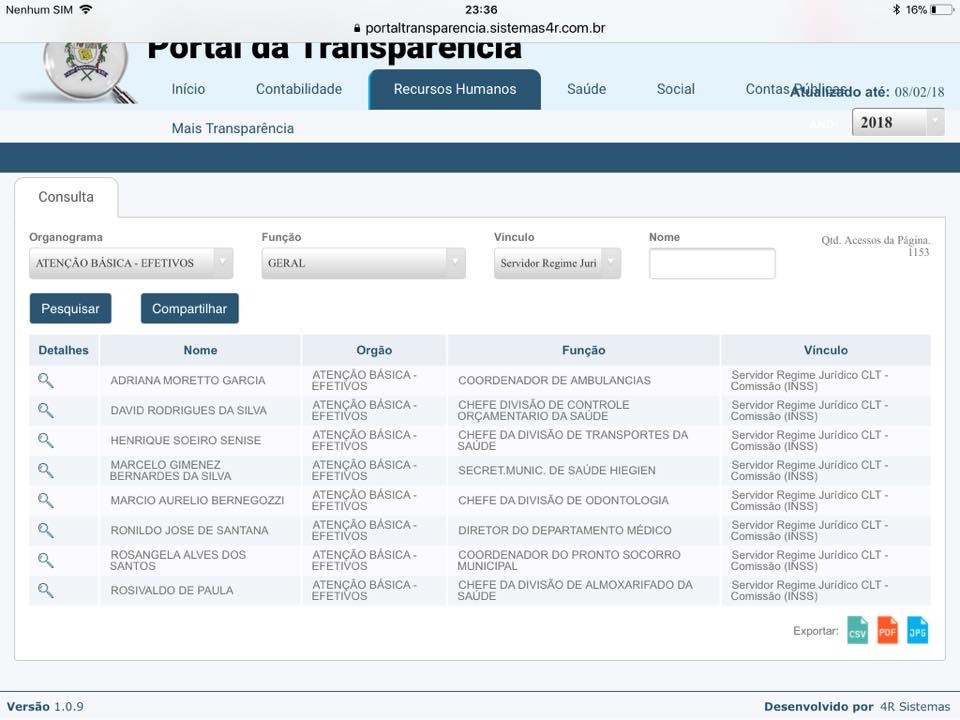The height and width of the screenshot is (720, 960).
Task: Open the Social tab
Action: click(x=676, y=89)
